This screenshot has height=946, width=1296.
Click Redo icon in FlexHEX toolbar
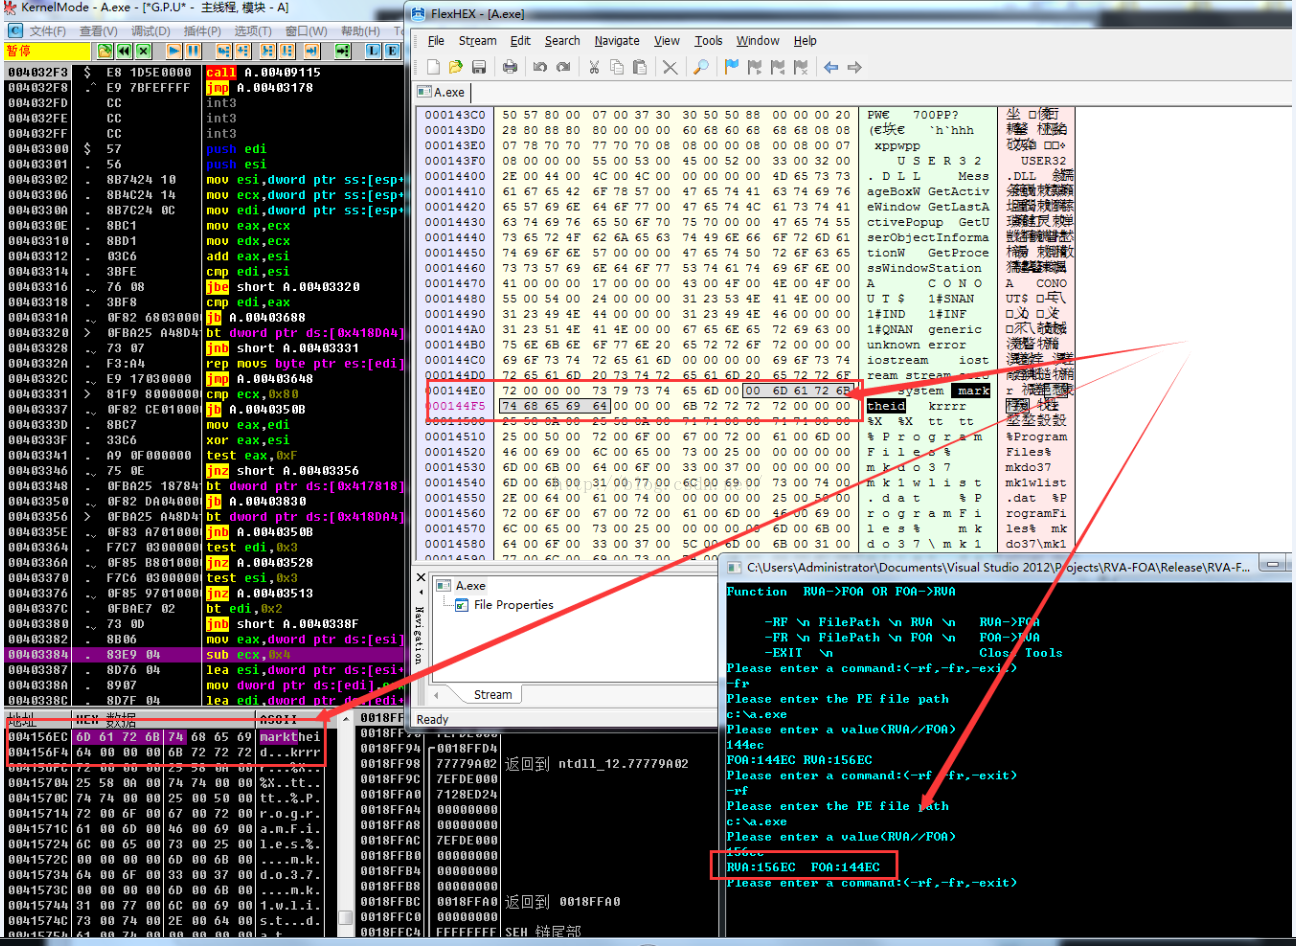click(564, 67)
